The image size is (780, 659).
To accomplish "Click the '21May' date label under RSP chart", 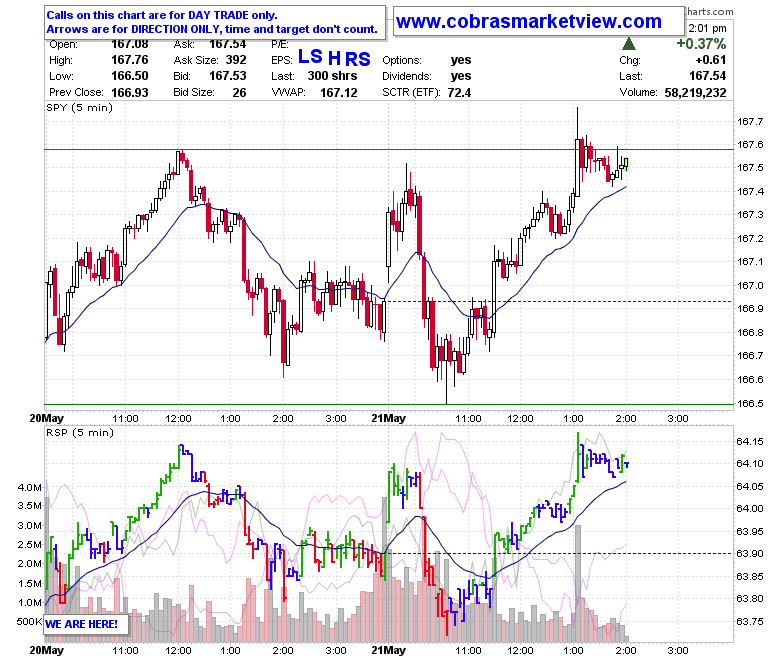I will (389, 650).
